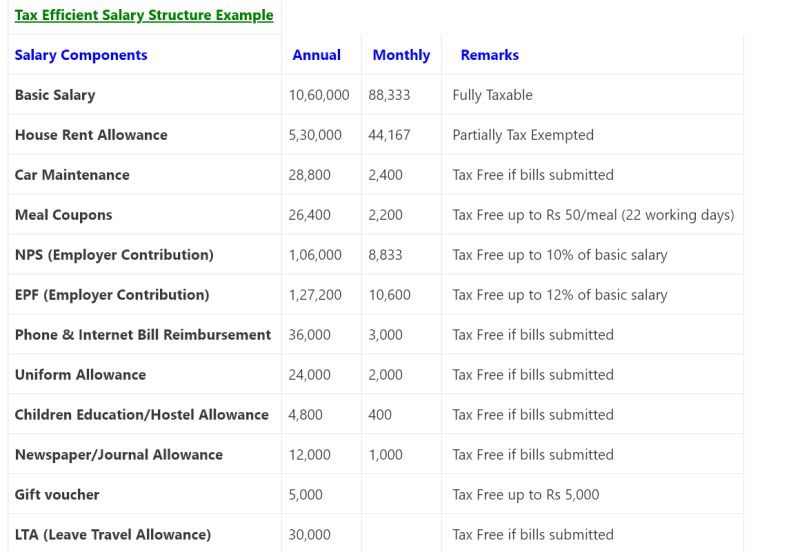
Task: Click the House Rent Allowance annual amount 5,30,000
Action: [x=315, y=135]
